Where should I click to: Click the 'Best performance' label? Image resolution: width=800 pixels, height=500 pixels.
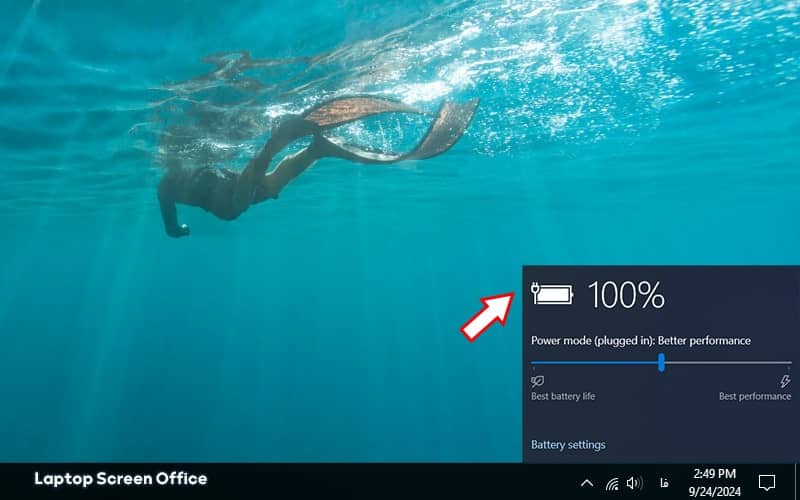[755, 396]
